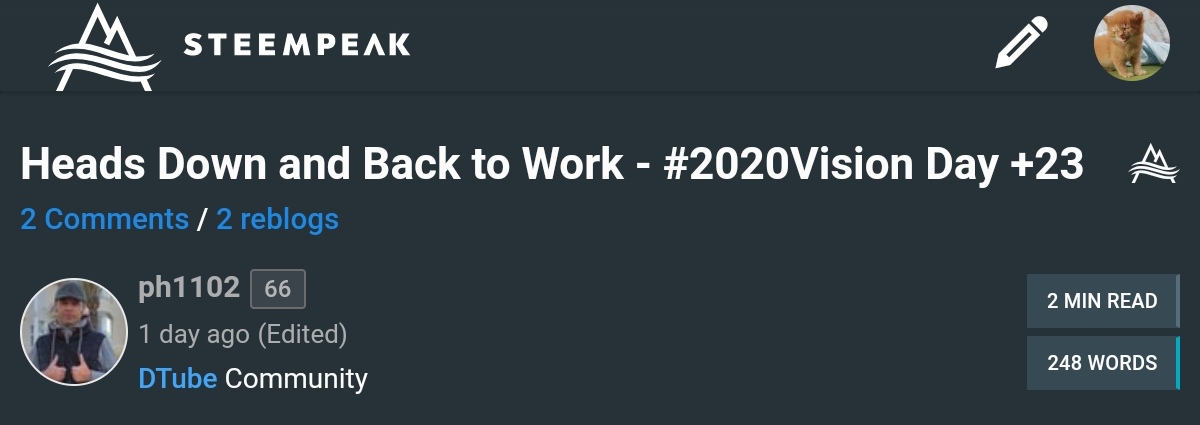Visit the DTube community link
This screenshot has height=425, width=1200.
(178, 379)
